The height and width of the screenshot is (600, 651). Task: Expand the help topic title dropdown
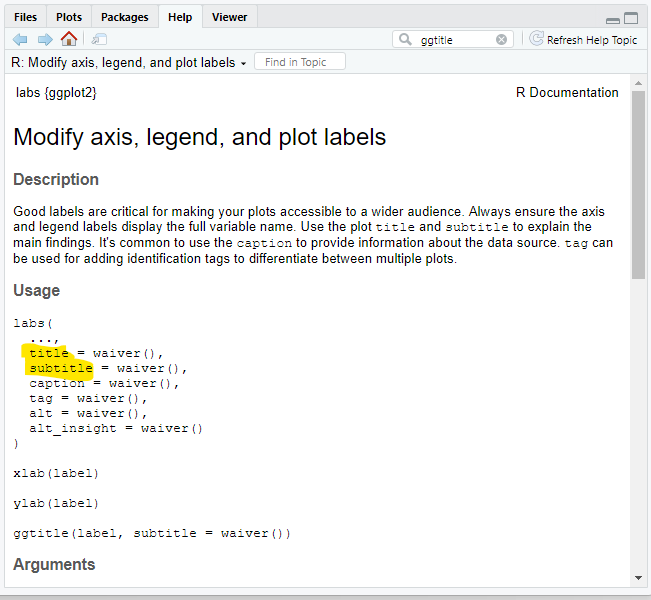244,64
